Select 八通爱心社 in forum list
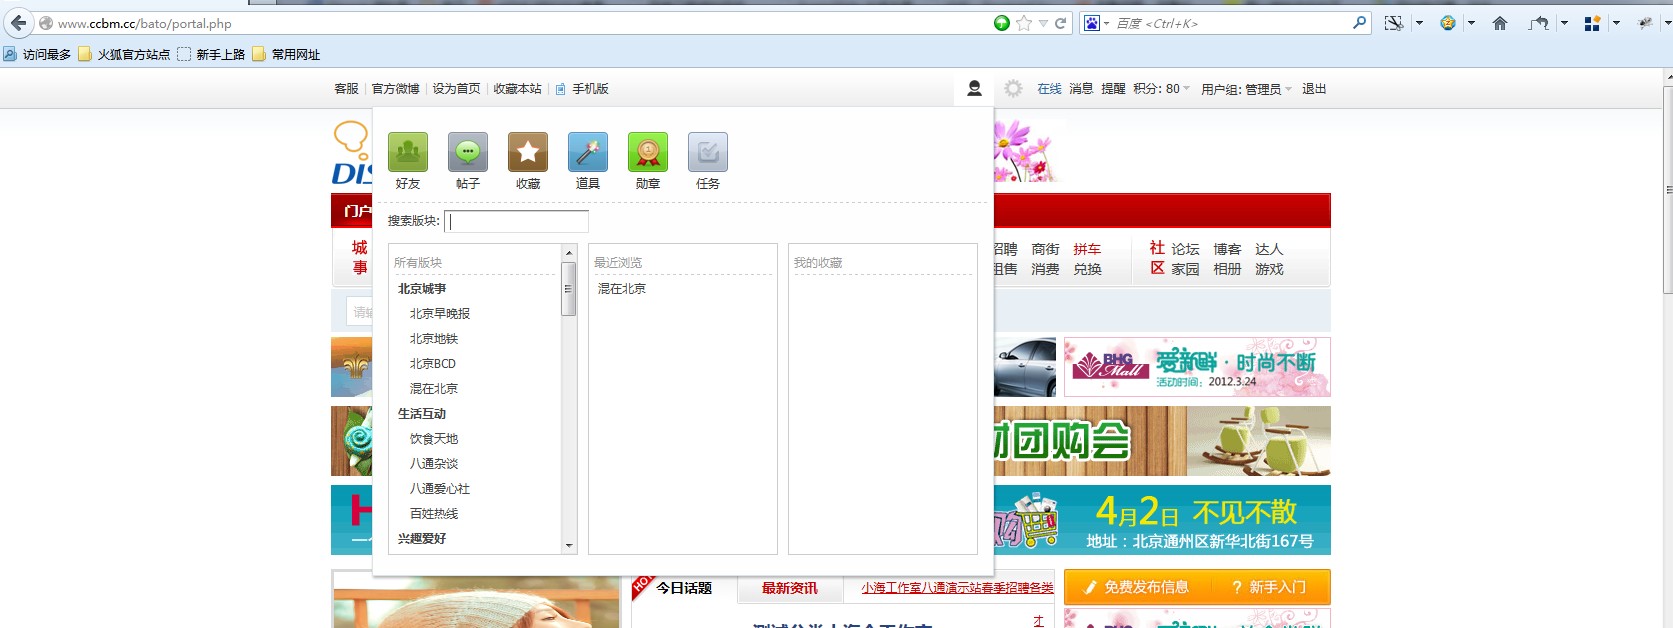 [440, 489]
